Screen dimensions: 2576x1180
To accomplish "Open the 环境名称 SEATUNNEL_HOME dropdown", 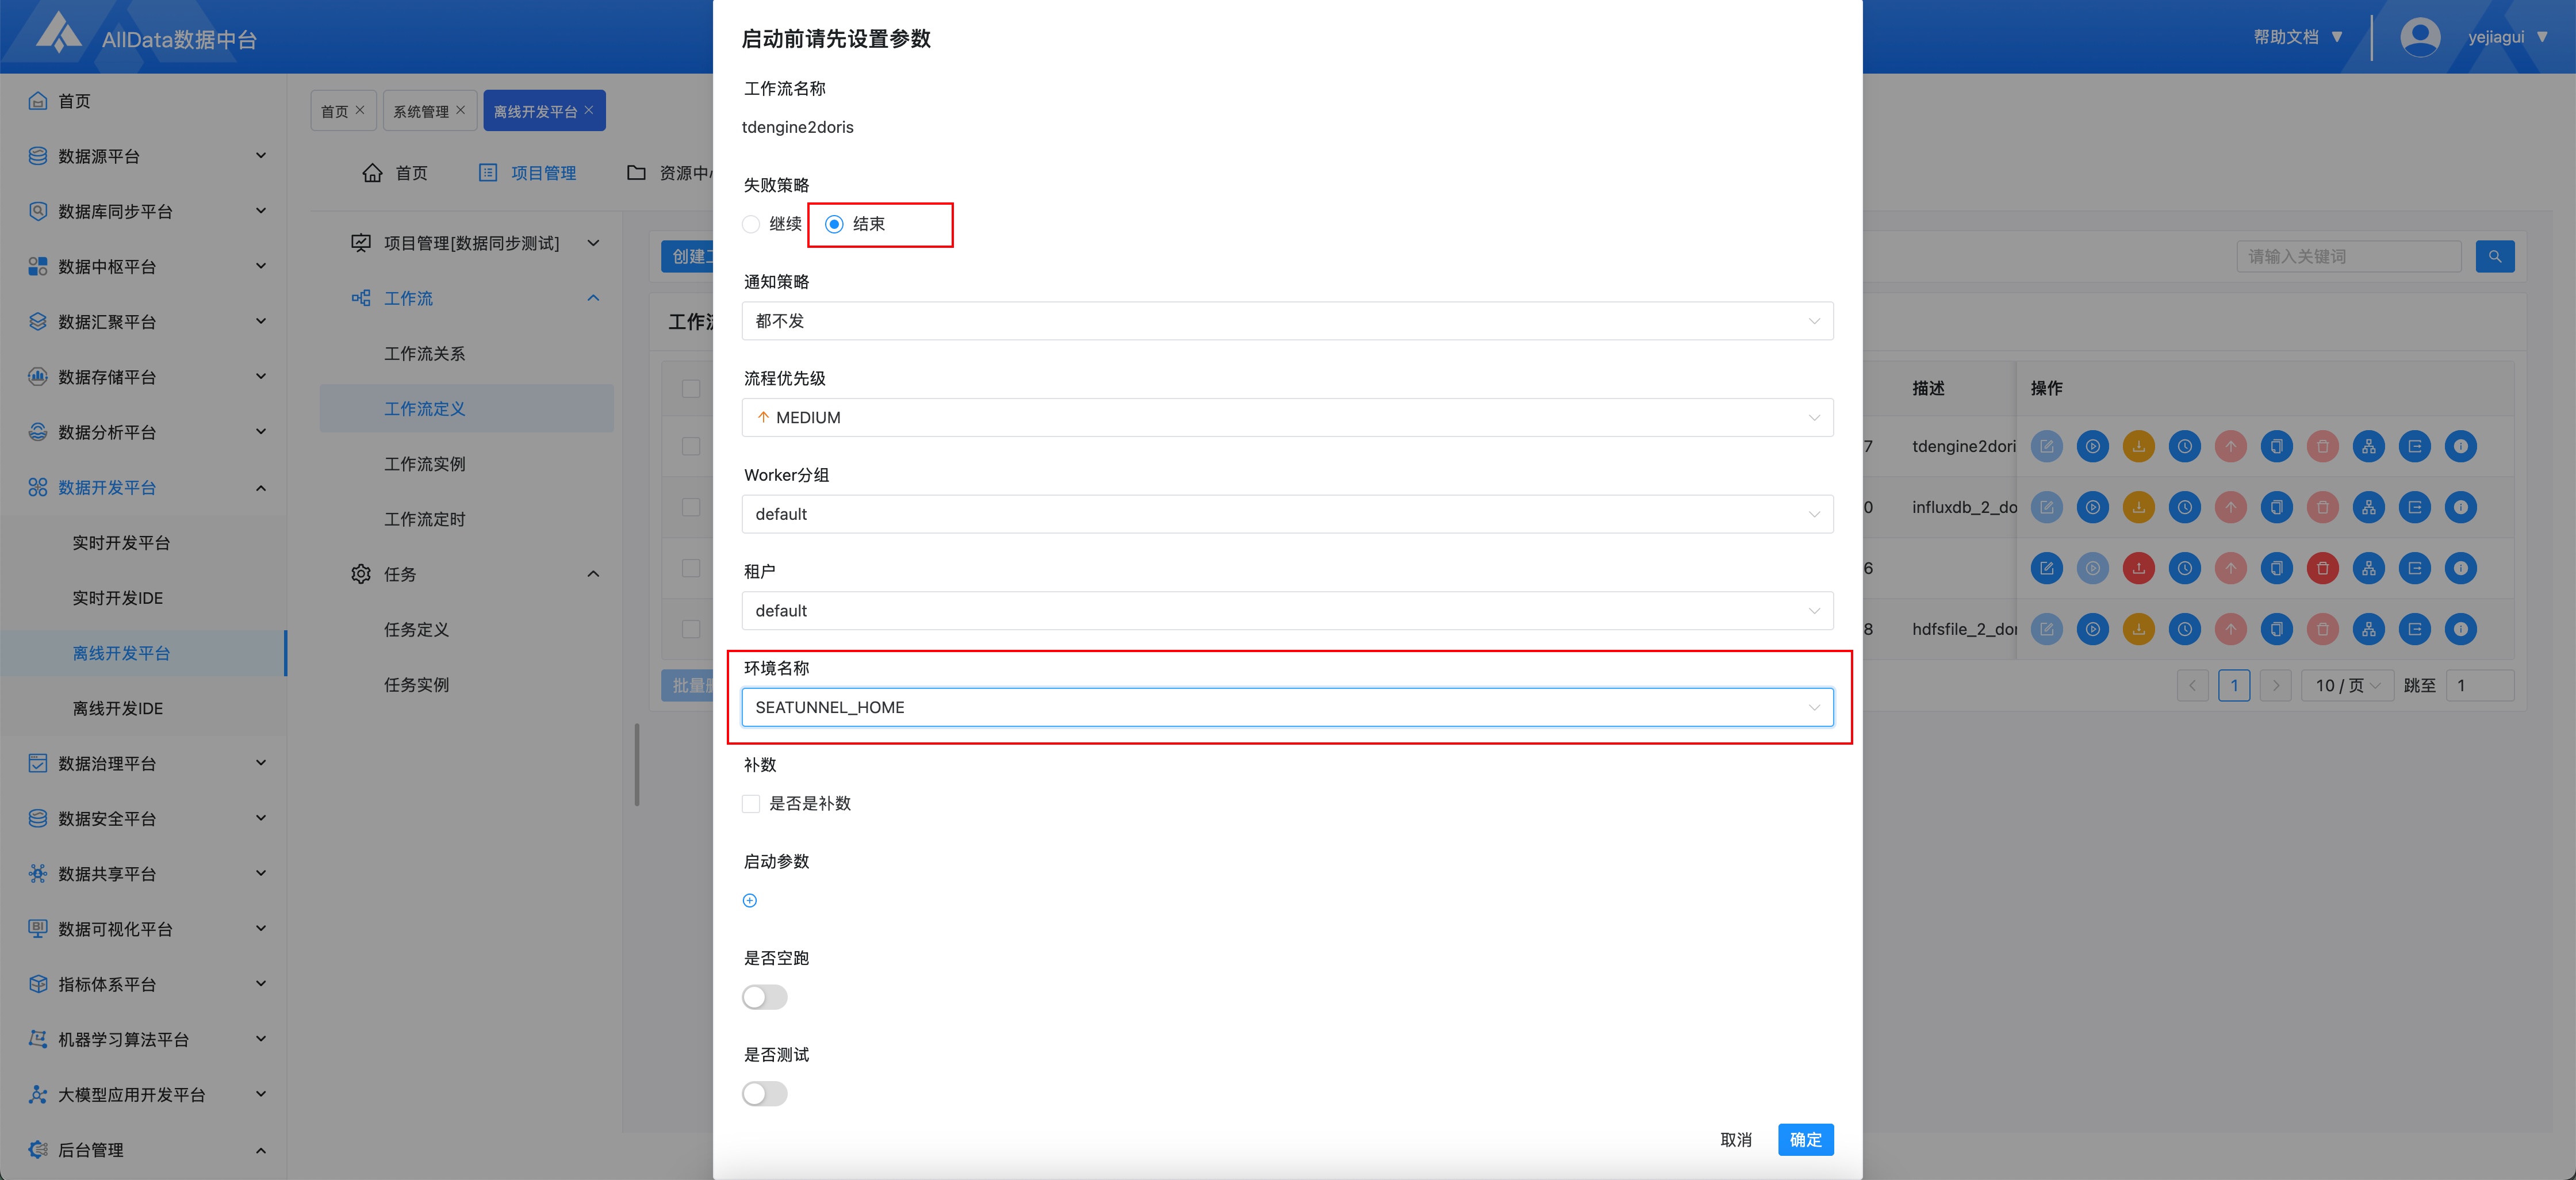I will (1286, 707).
